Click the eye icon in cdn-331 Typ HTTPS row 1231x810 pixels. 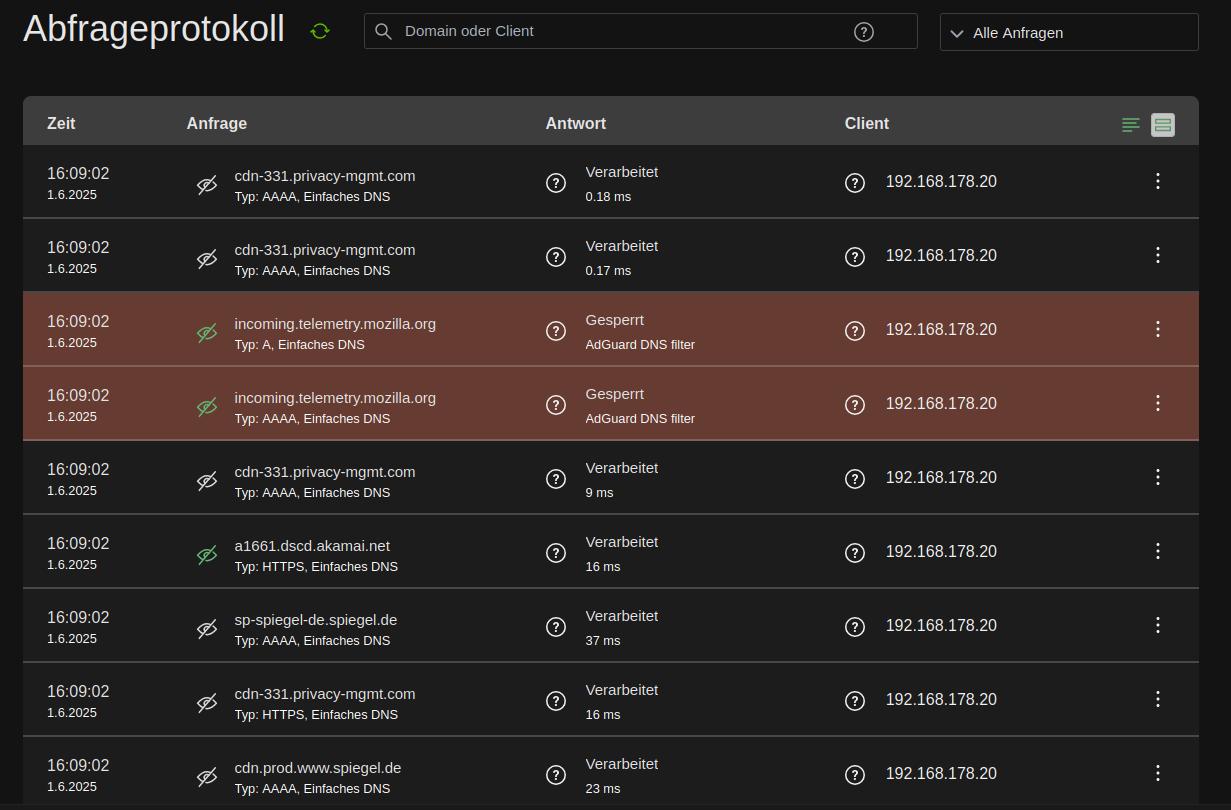[207, 703]
